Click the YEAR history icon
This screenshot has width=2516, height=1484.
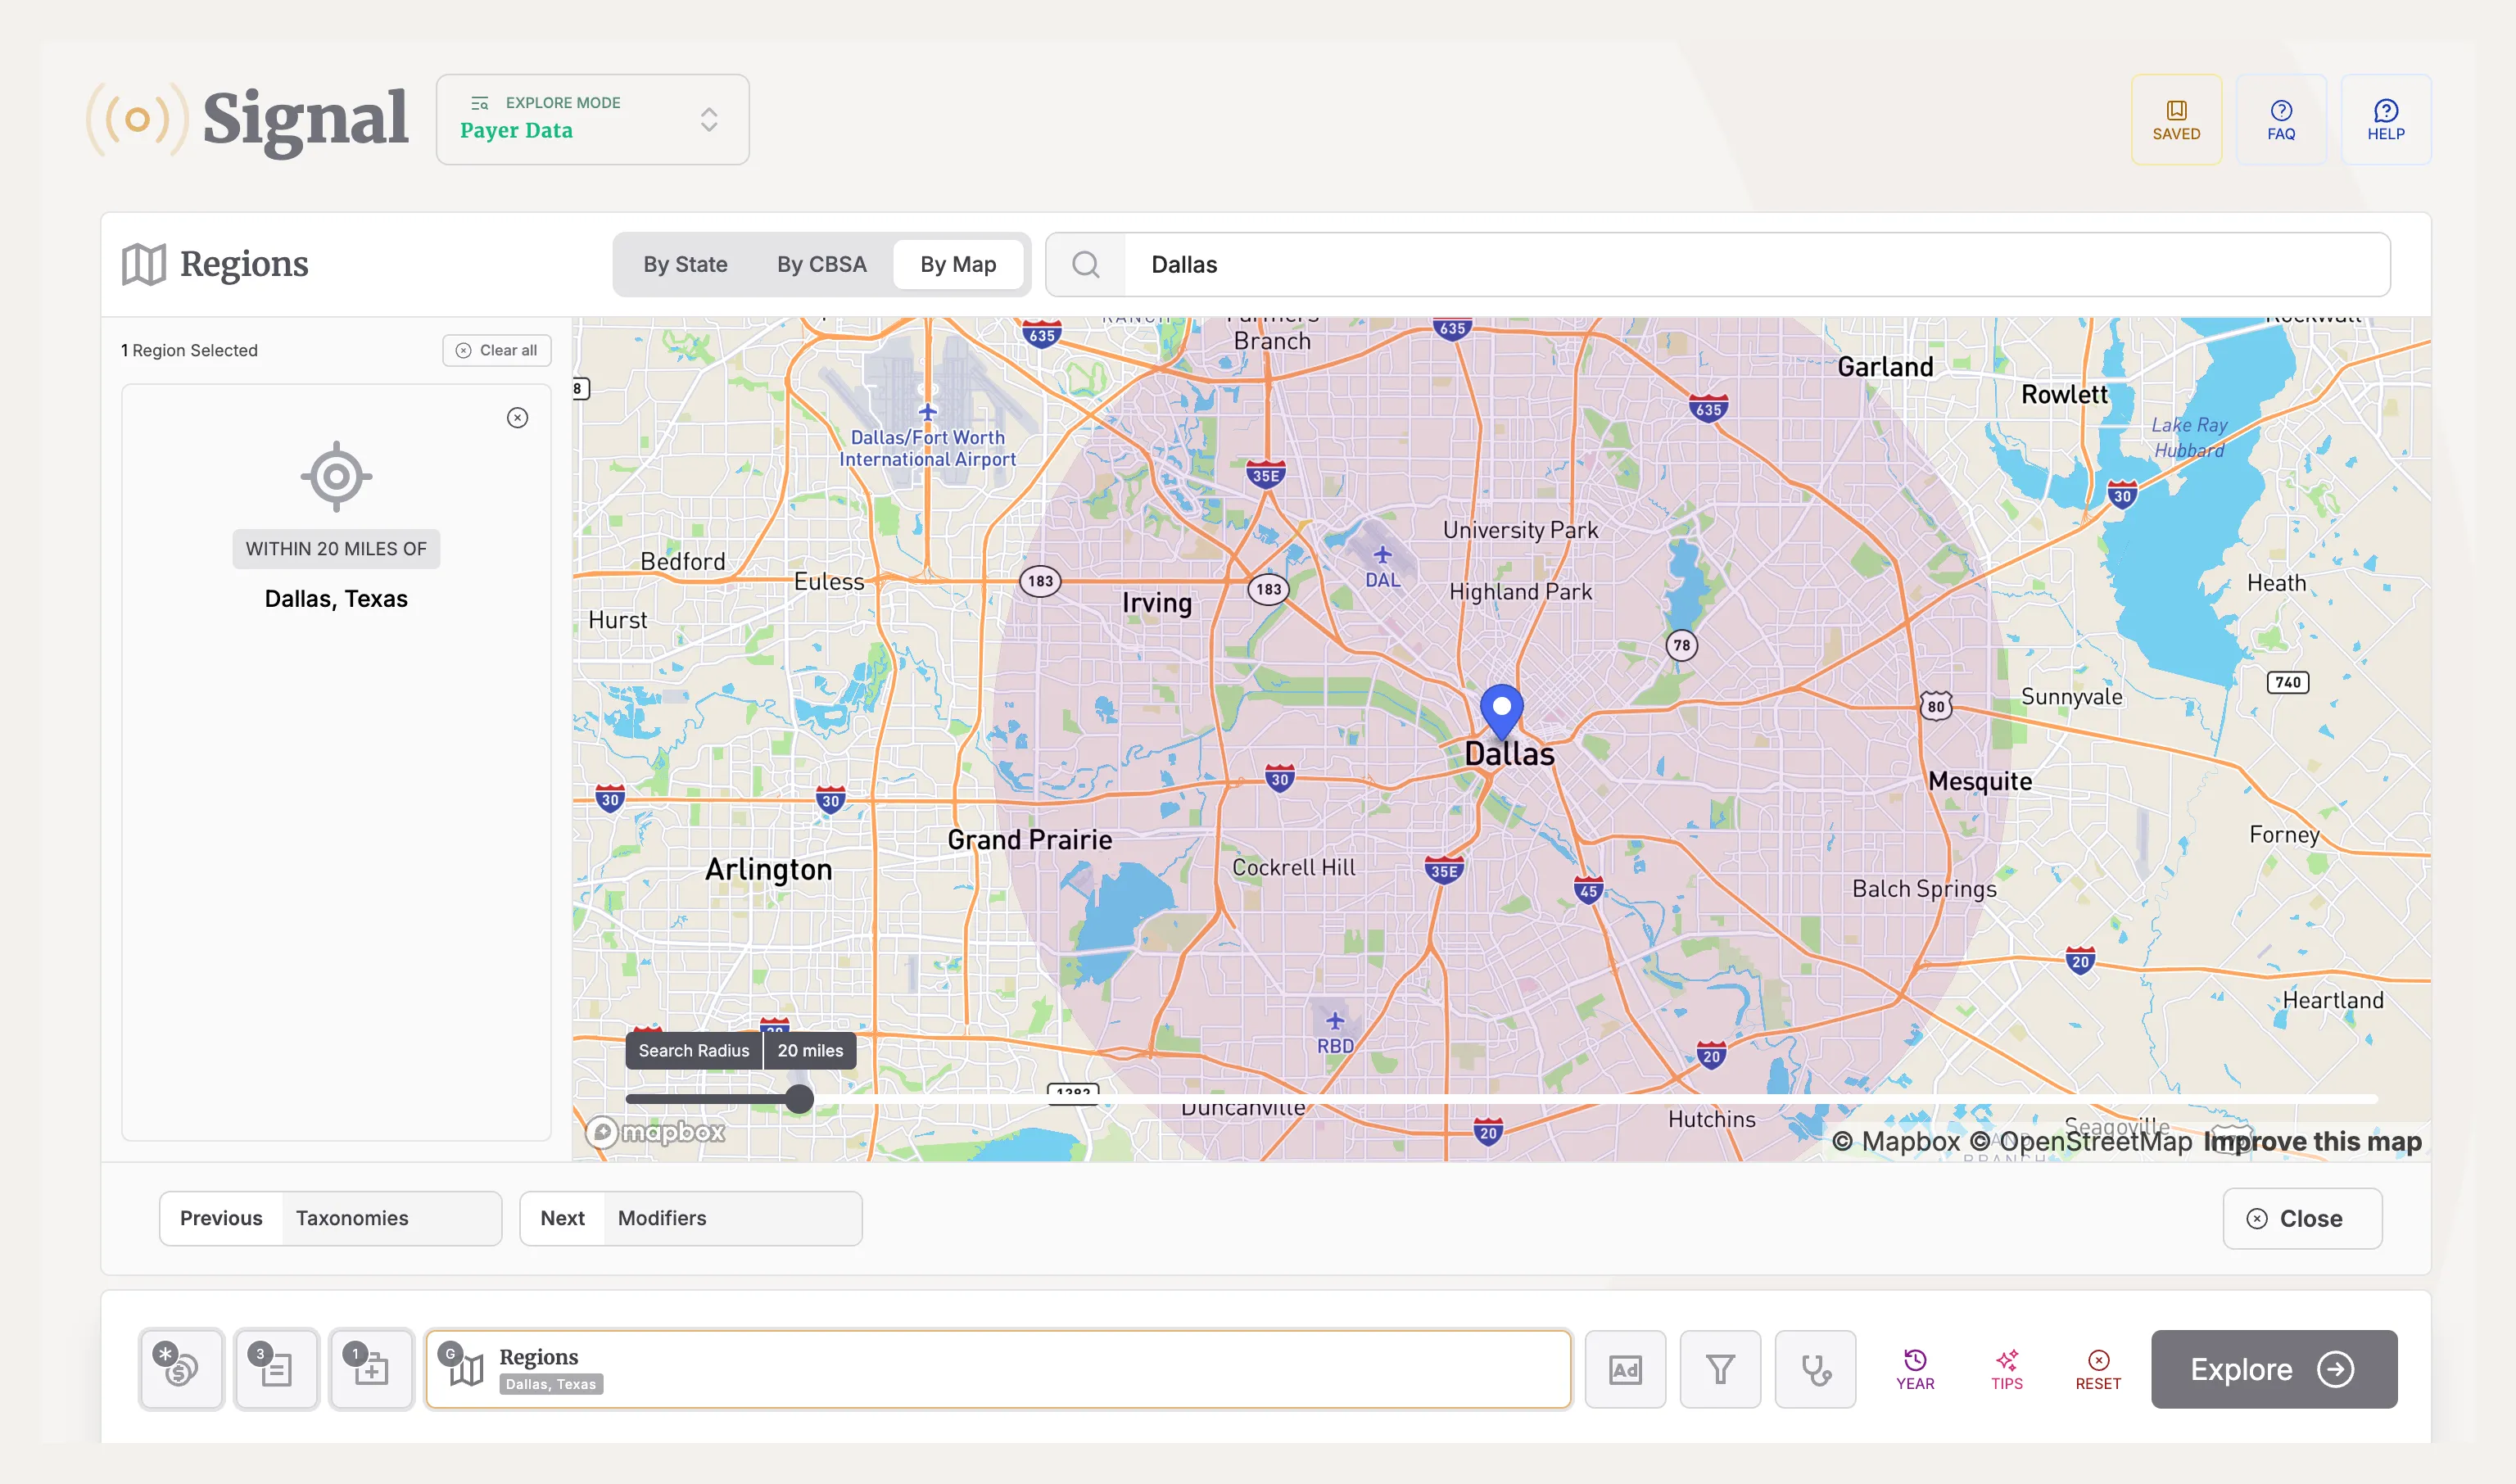(x=1914, y=1369)
